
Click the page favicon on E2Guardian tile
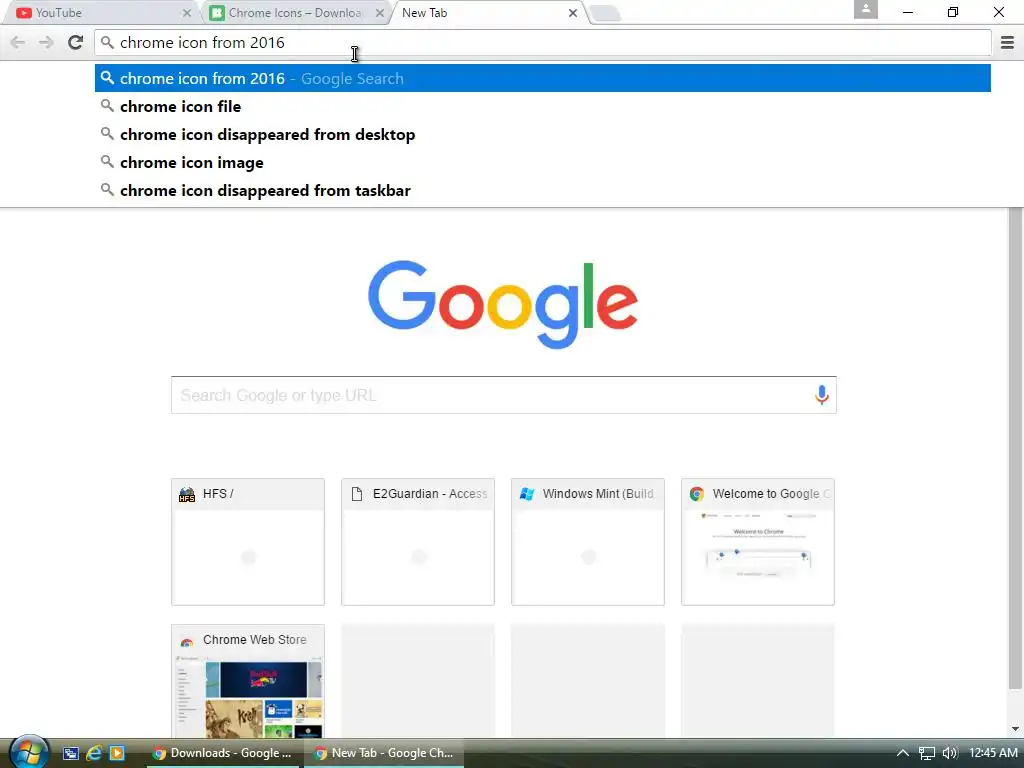point(357,494)
